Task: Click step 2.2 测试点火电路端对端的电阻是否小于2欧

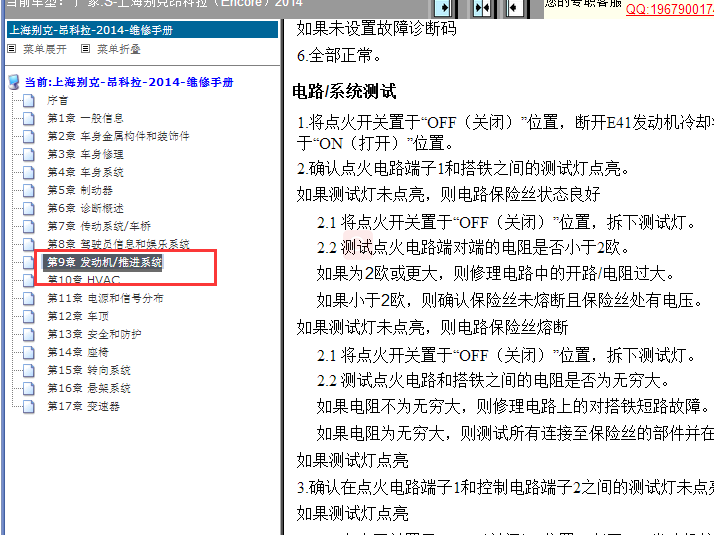Action: point(474,248)
